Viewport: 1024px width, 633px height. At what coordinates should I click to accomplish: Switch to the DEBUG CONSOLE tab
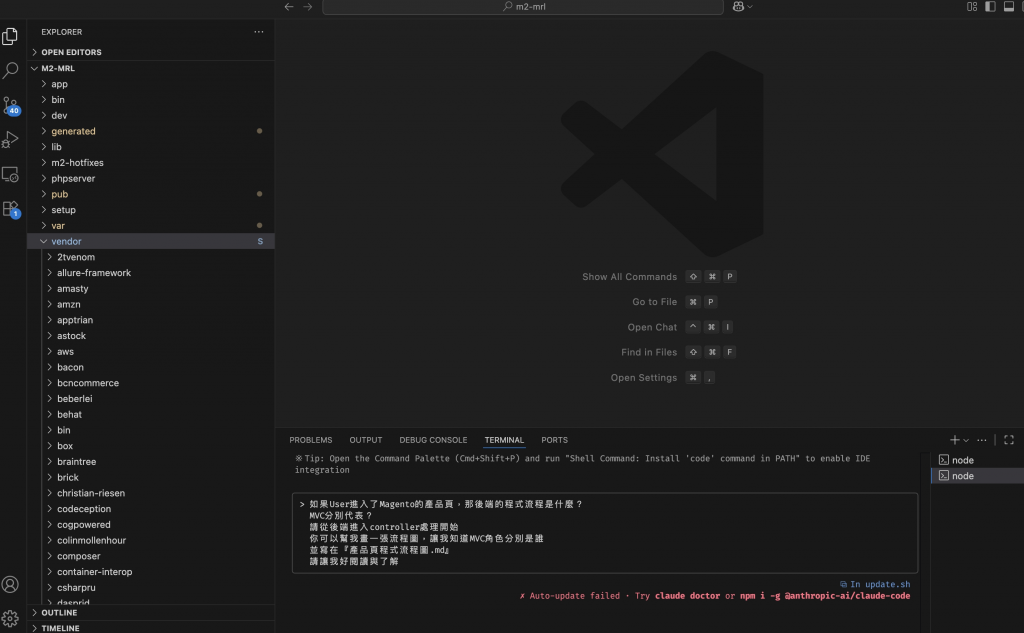433,440
